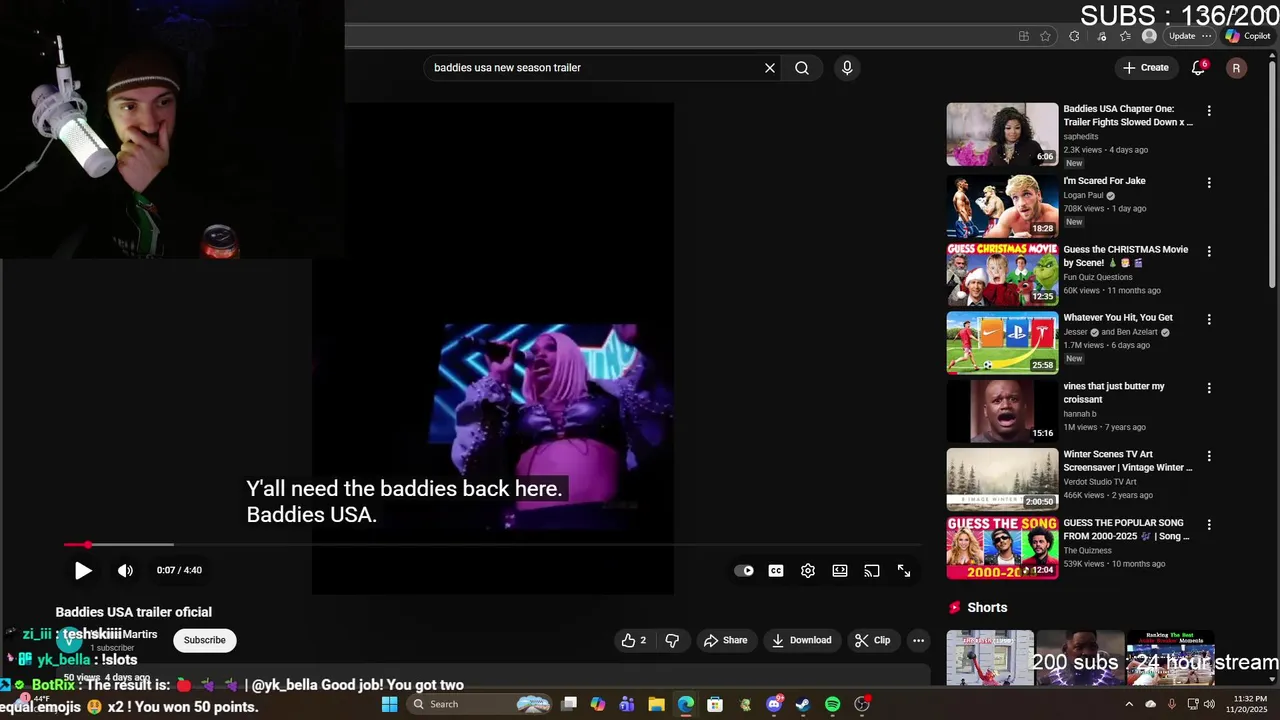1280x720 pixels.
Task: Open Guess the CHRISTMAS Movie thumbnail
Action: (x=1002, y=274)
